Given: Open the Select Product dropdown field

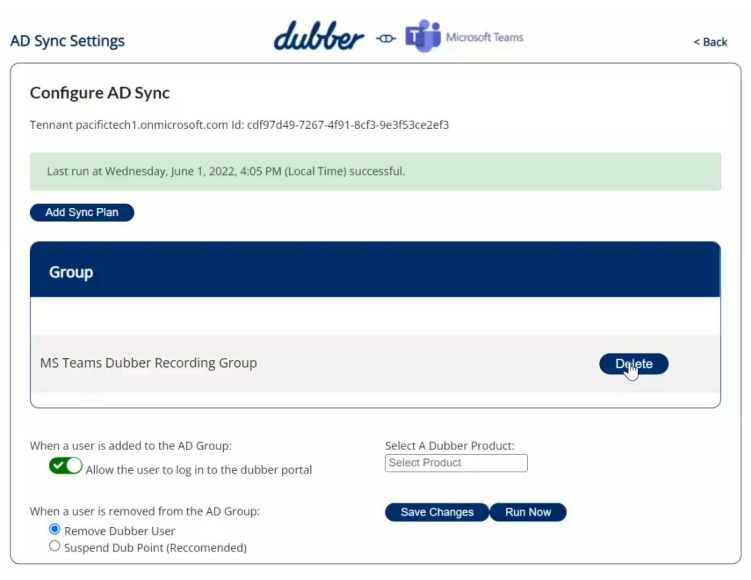Looking at the screenshot, I should 456,463.
